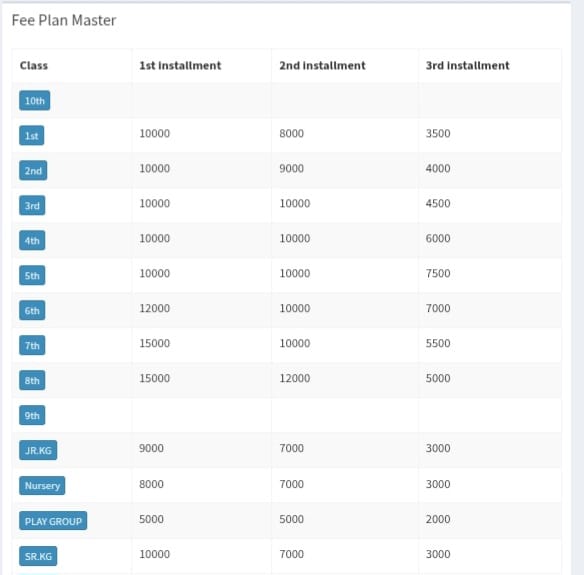Select the JR.KG class badge
The height and width of the screenshot is (575, 584).
tap(38, 451)
